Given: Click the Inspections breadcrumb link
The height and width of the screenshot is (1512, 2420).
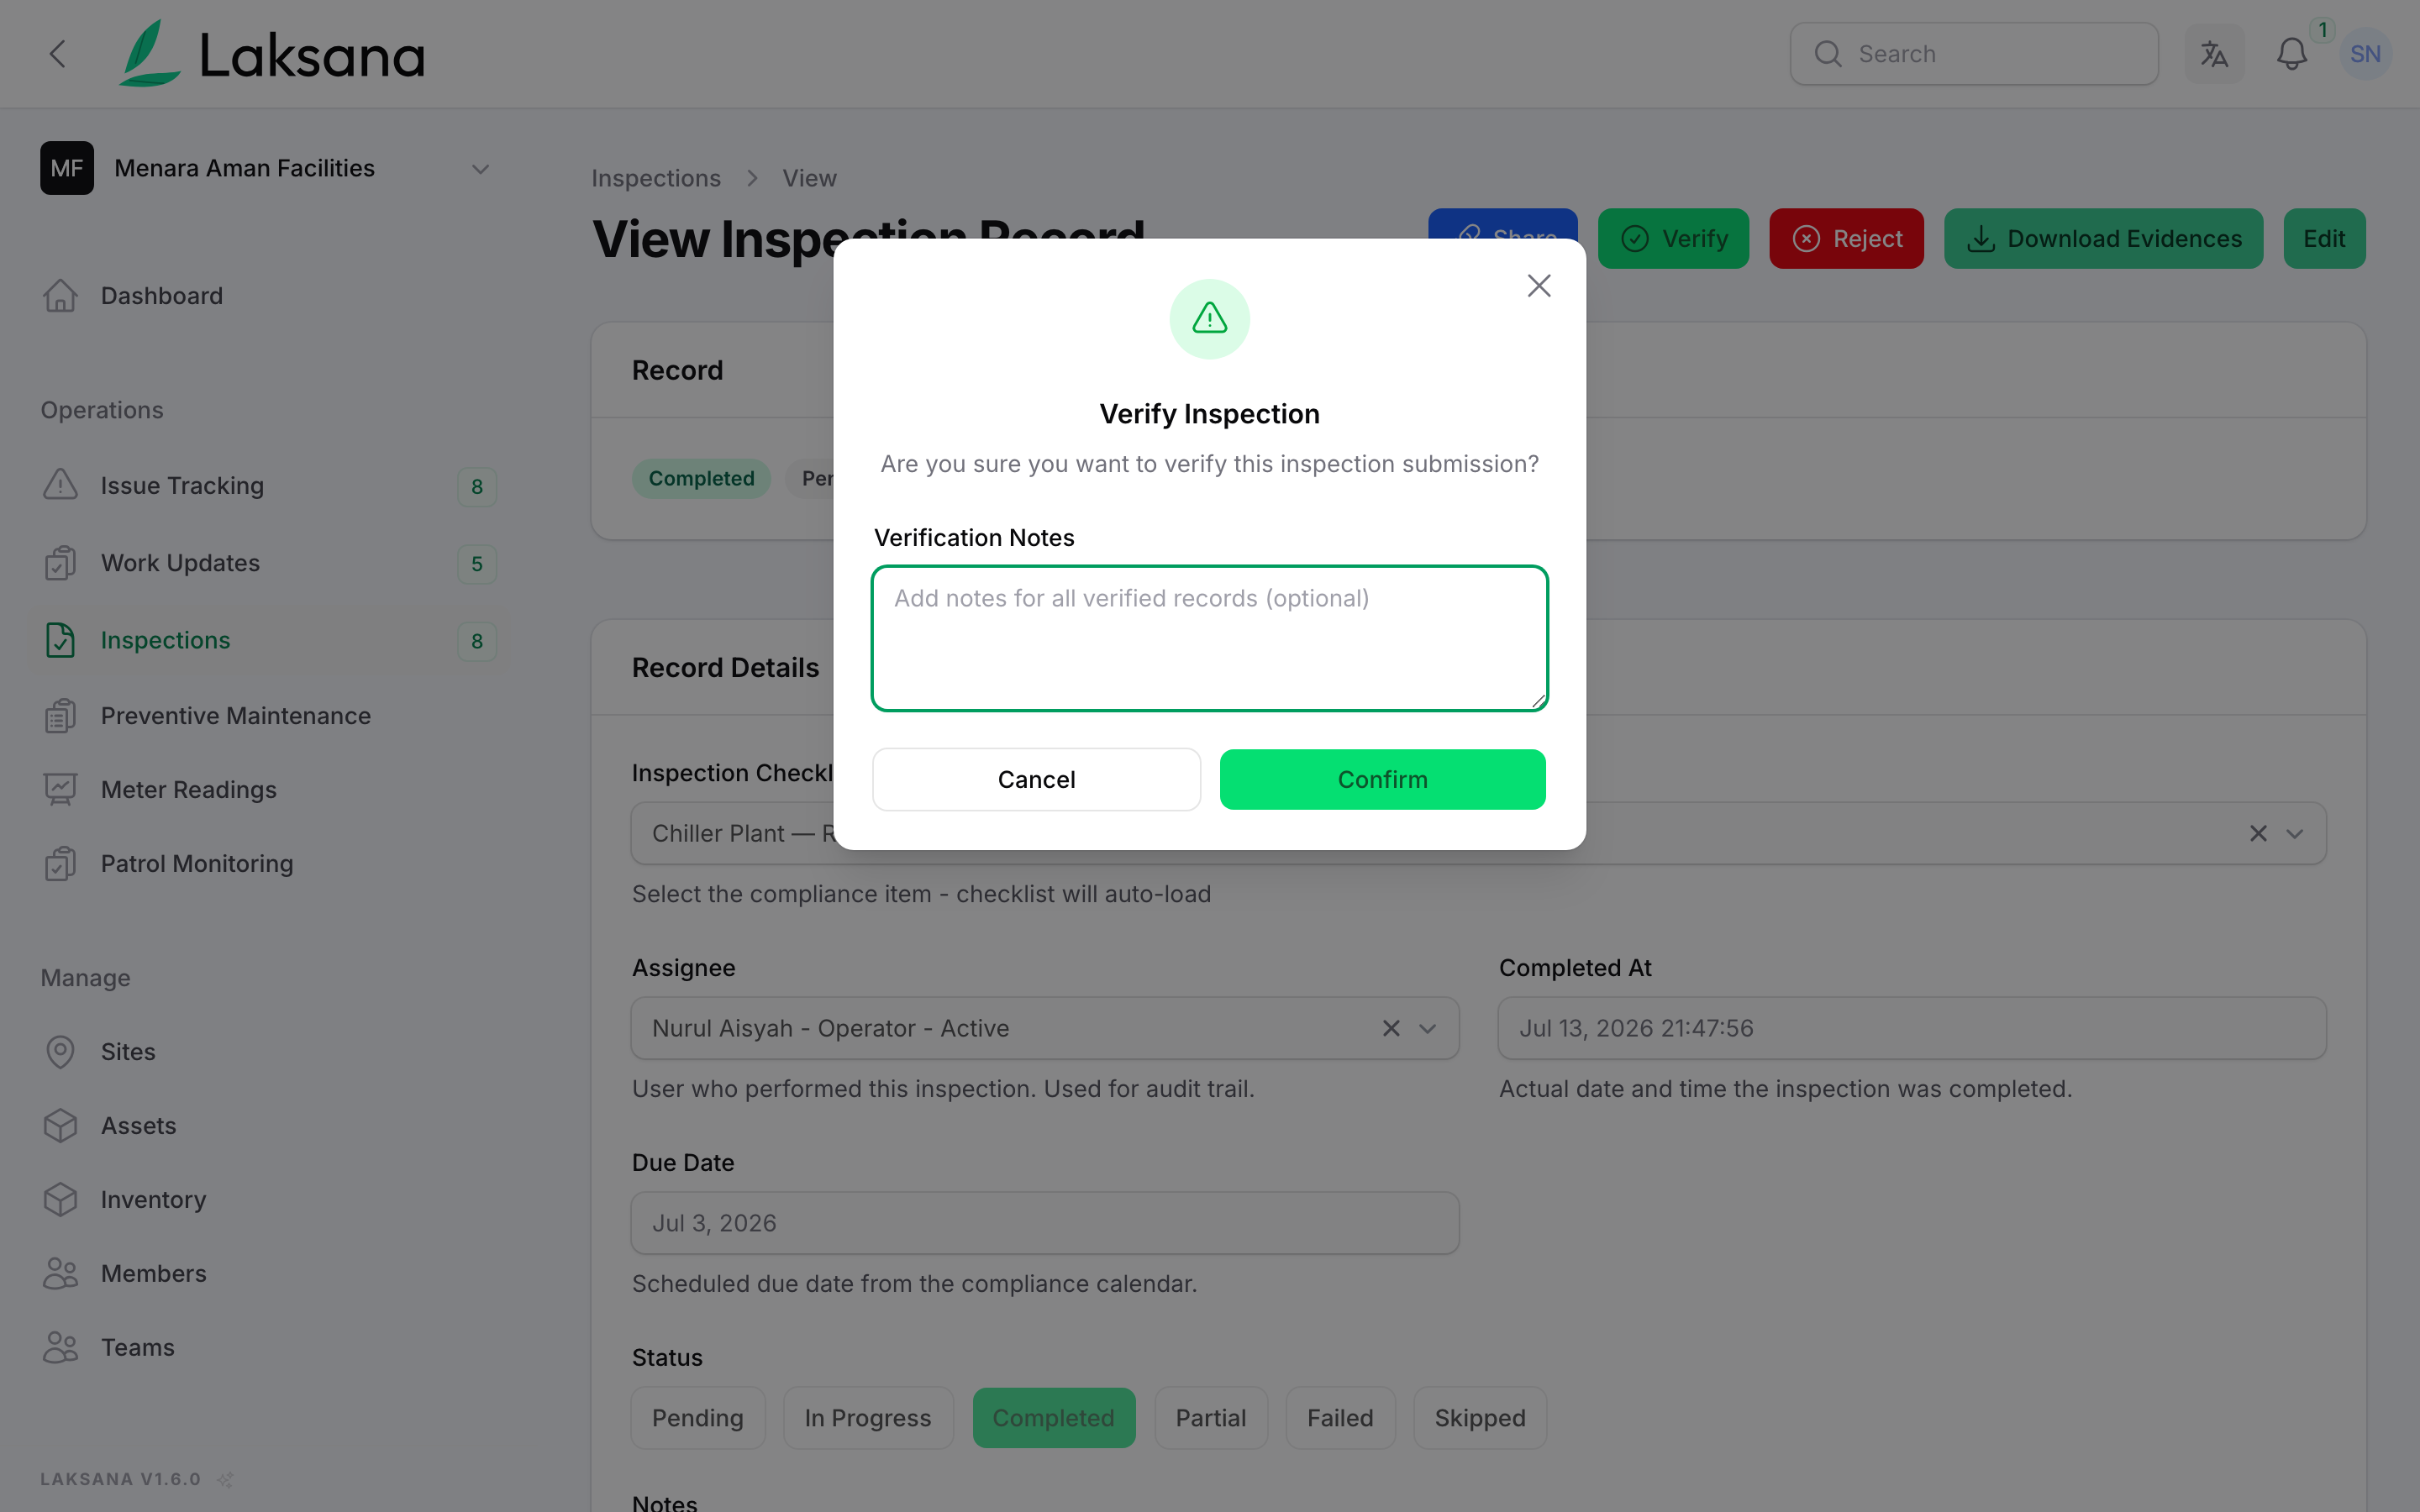Looking at the screenshot, I should tap(656, 178).
